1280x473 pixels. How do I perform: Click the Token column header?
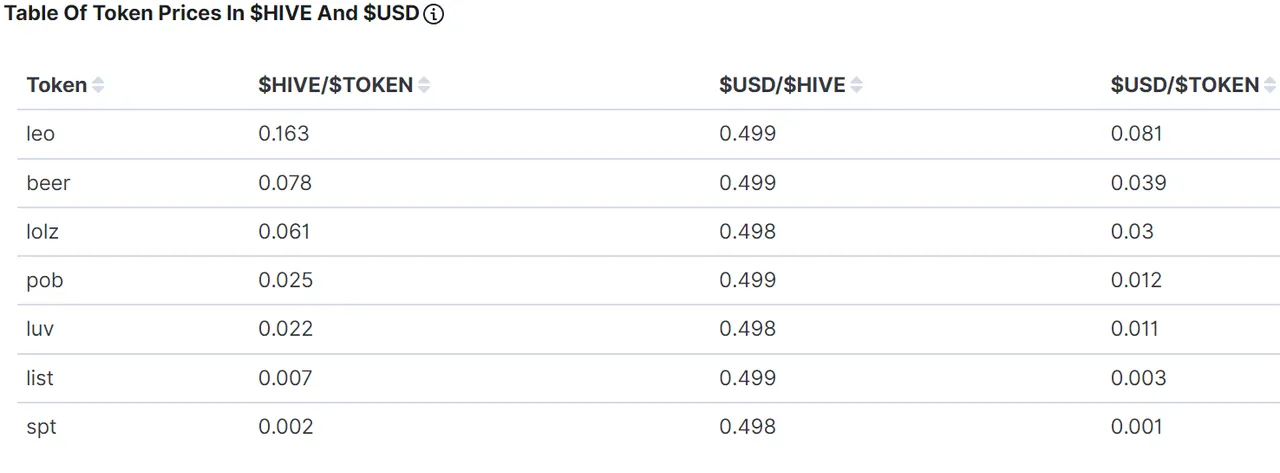pyautogui.click(x=57, y=85)
